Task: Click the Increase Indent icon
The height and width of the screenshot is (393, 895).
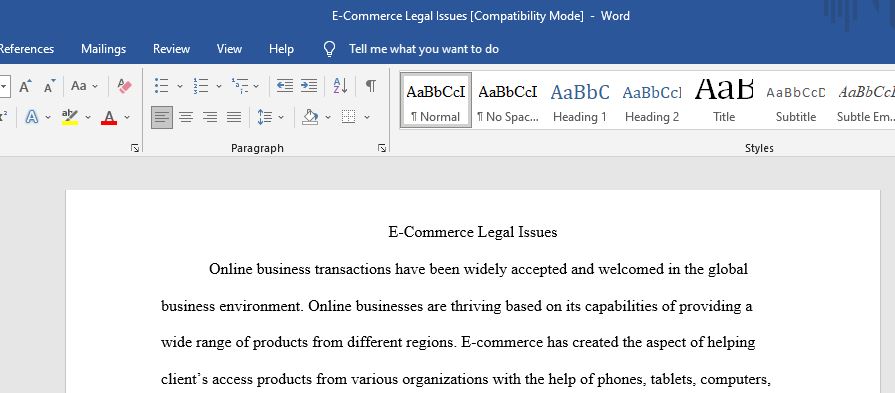Action: (x=309, y=86)
